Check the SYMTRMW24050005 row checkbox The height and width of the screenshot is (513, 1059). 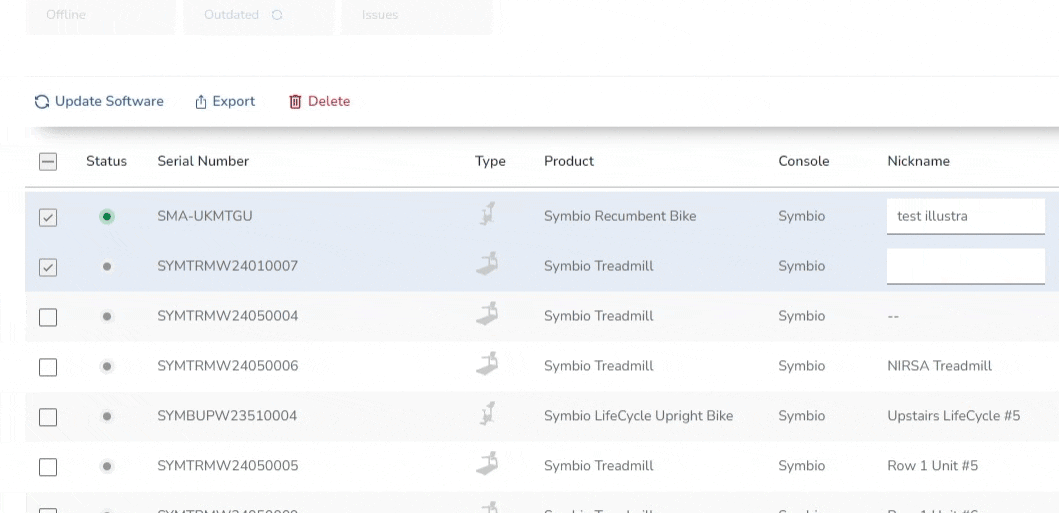pos(48,467)
